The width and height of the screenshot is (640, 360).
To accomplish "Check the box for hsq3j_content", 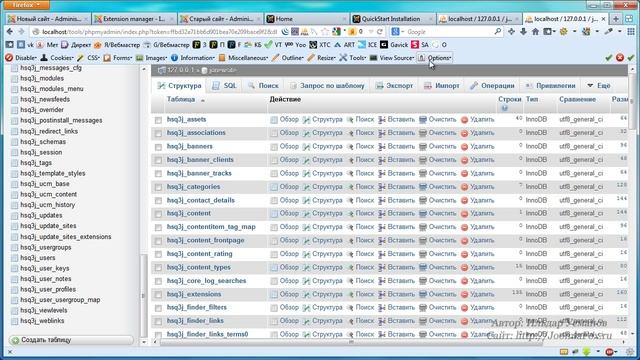I will (x=158, y=214).
